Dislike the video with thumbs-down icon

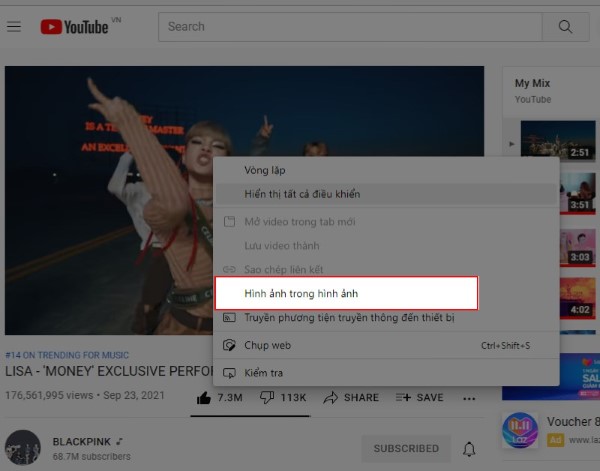click(x=267, y=397)
